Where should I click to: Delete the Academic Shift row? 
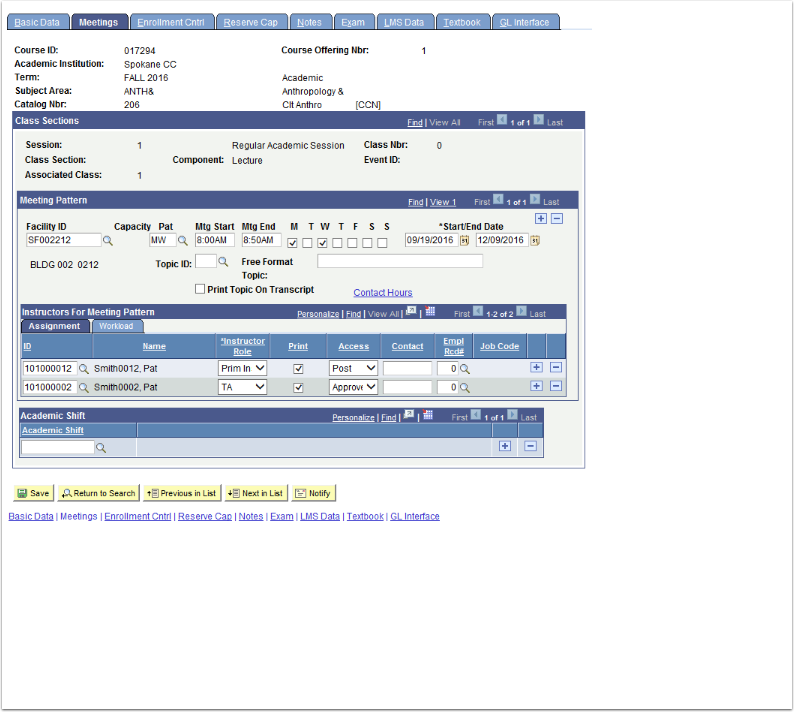coord(530,446)
